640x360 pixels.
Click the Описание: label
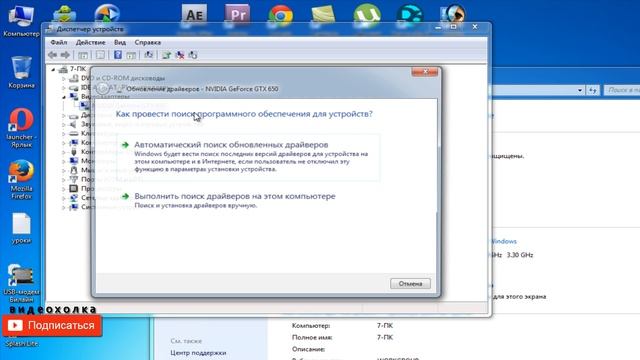309,349
